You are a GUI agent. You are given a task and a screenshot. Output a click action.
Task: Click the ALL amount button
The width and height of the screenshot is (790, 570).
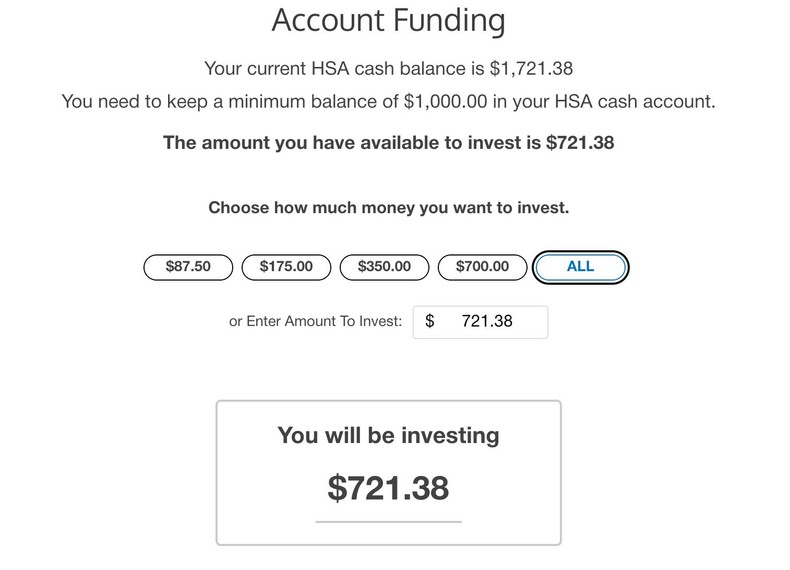tap(580, 267)
